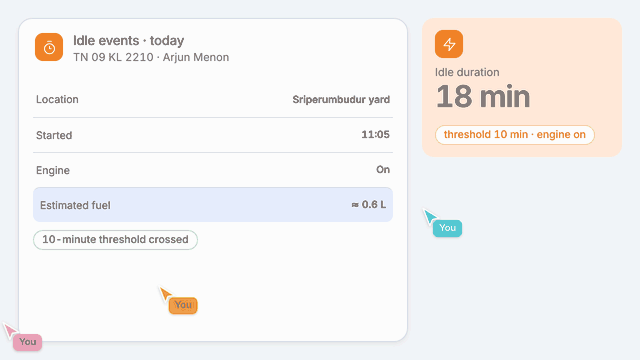Click the "Sriperumbudur yard" value
Viewport: 640px width, 360px height.
tap(341, 100)
